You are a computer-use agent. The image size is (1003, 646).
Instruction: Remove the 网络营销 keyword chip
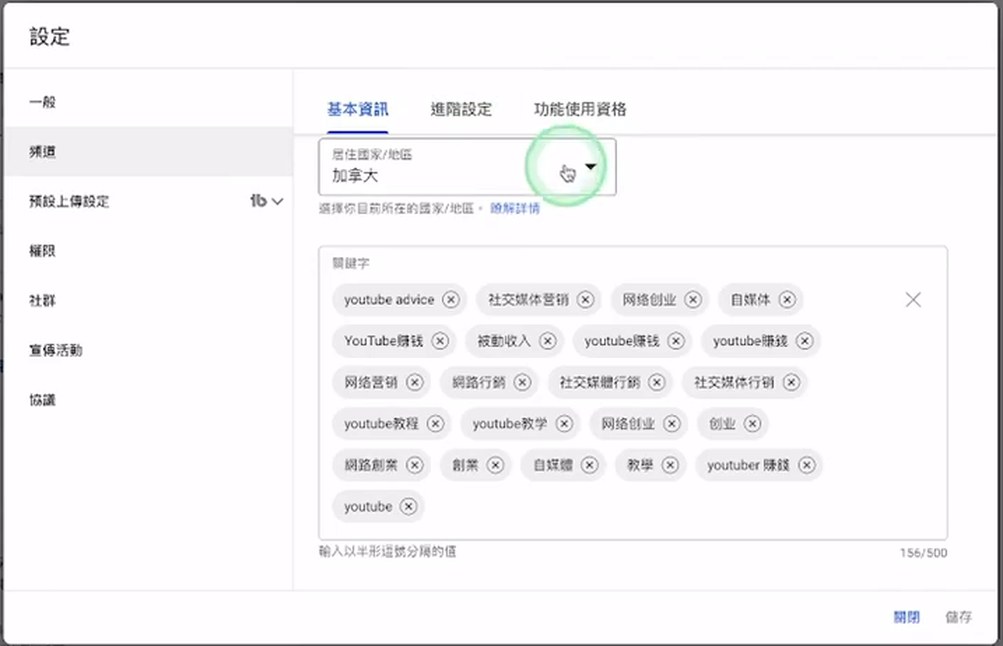coord(415,382)
